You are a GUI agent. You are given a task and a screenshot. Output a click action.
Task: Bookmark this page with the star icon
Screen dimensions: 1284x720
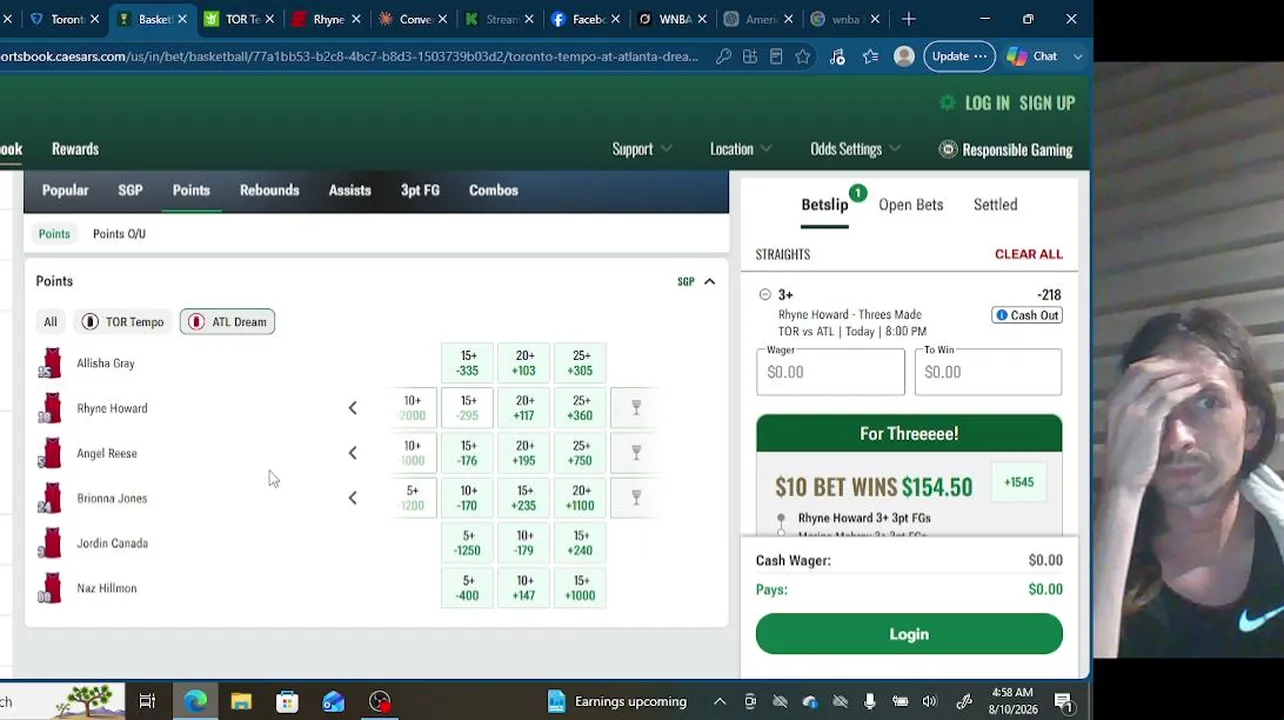point(802,57)
